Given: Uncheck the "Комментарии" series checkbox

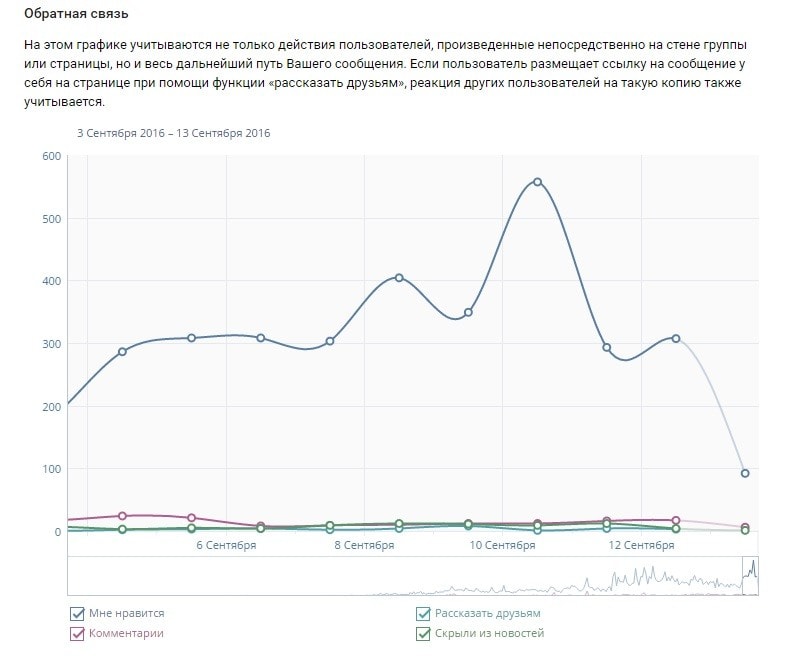Looking at the screenshot, I should pyautogui.click(x=77, y=634).
